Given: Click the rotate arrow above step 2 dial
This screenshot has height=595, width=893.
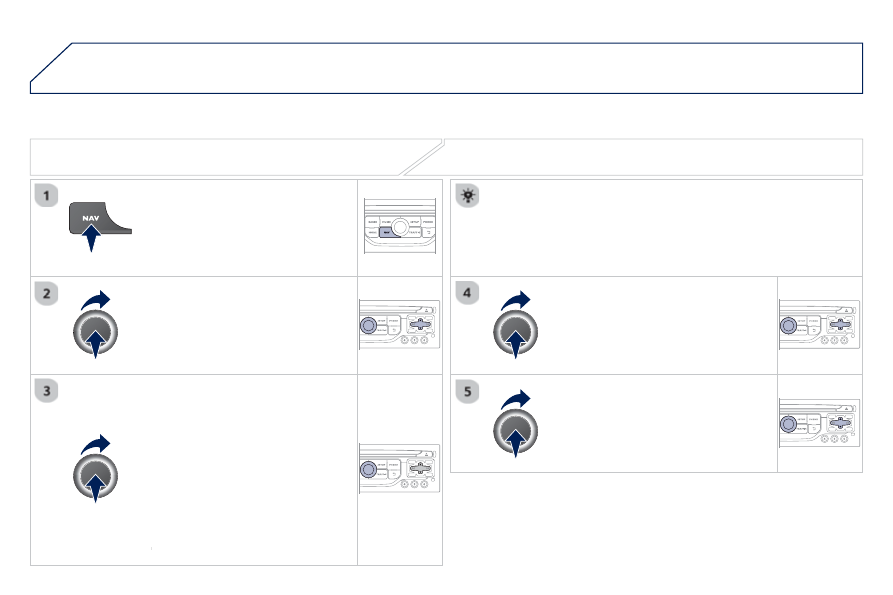Looking at the screenshot, I should tap(95, 300).
